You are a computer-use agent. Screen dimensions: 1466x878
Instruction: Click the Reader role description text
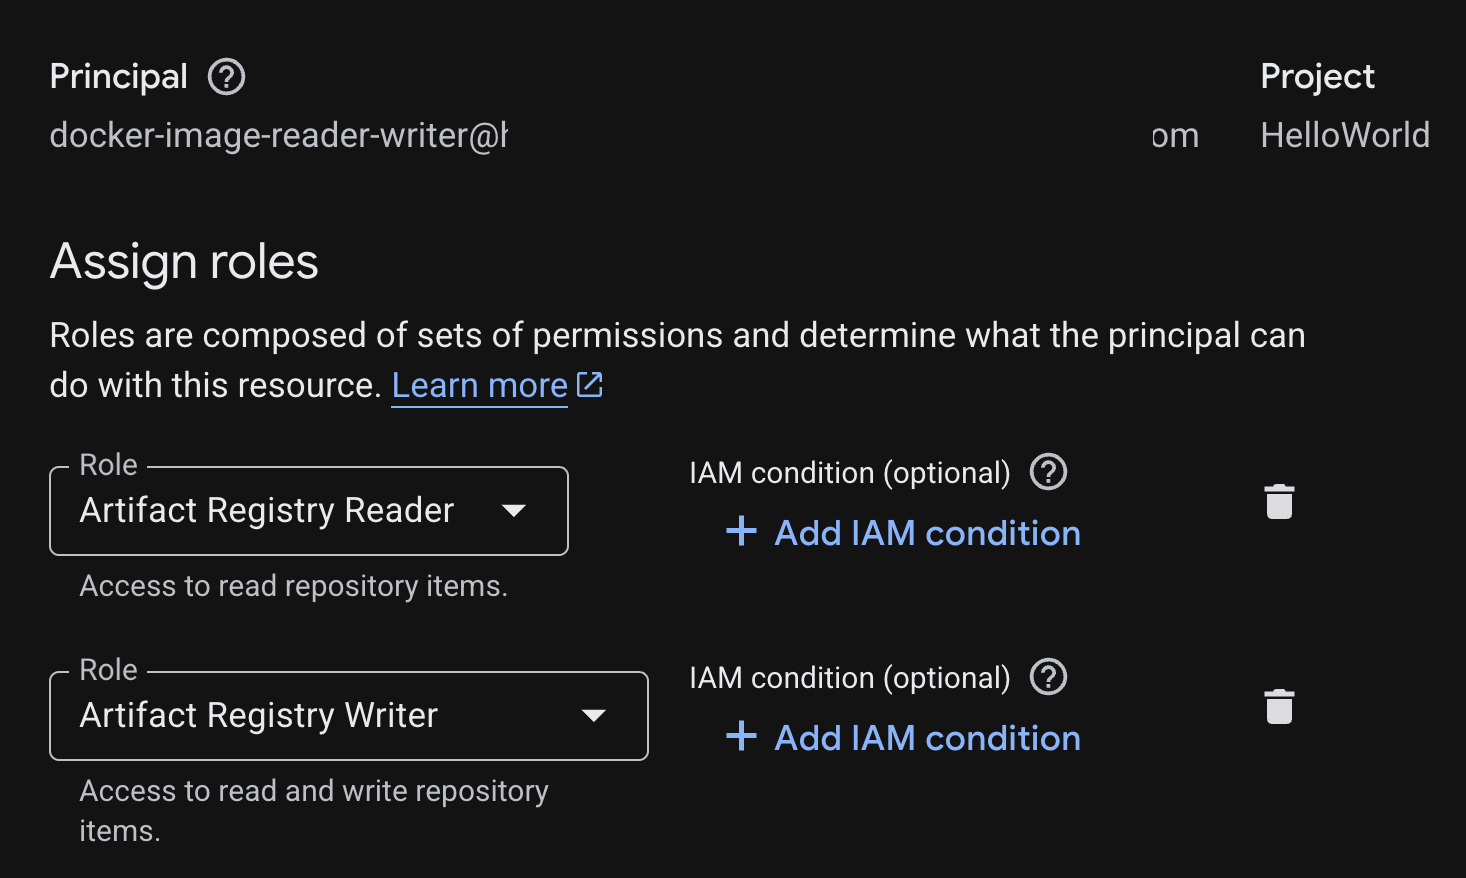(293, 586)
